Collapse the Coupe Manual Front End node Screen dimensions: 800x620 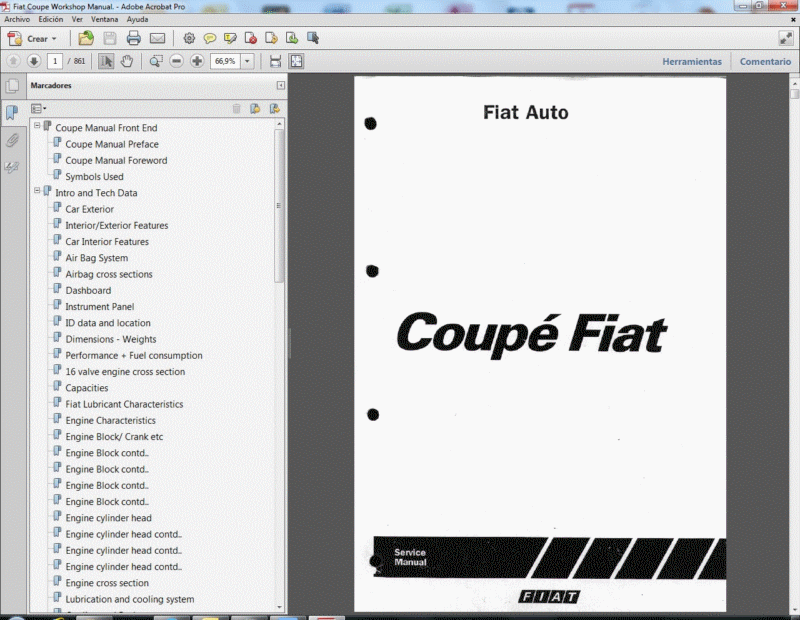point(37,126)
